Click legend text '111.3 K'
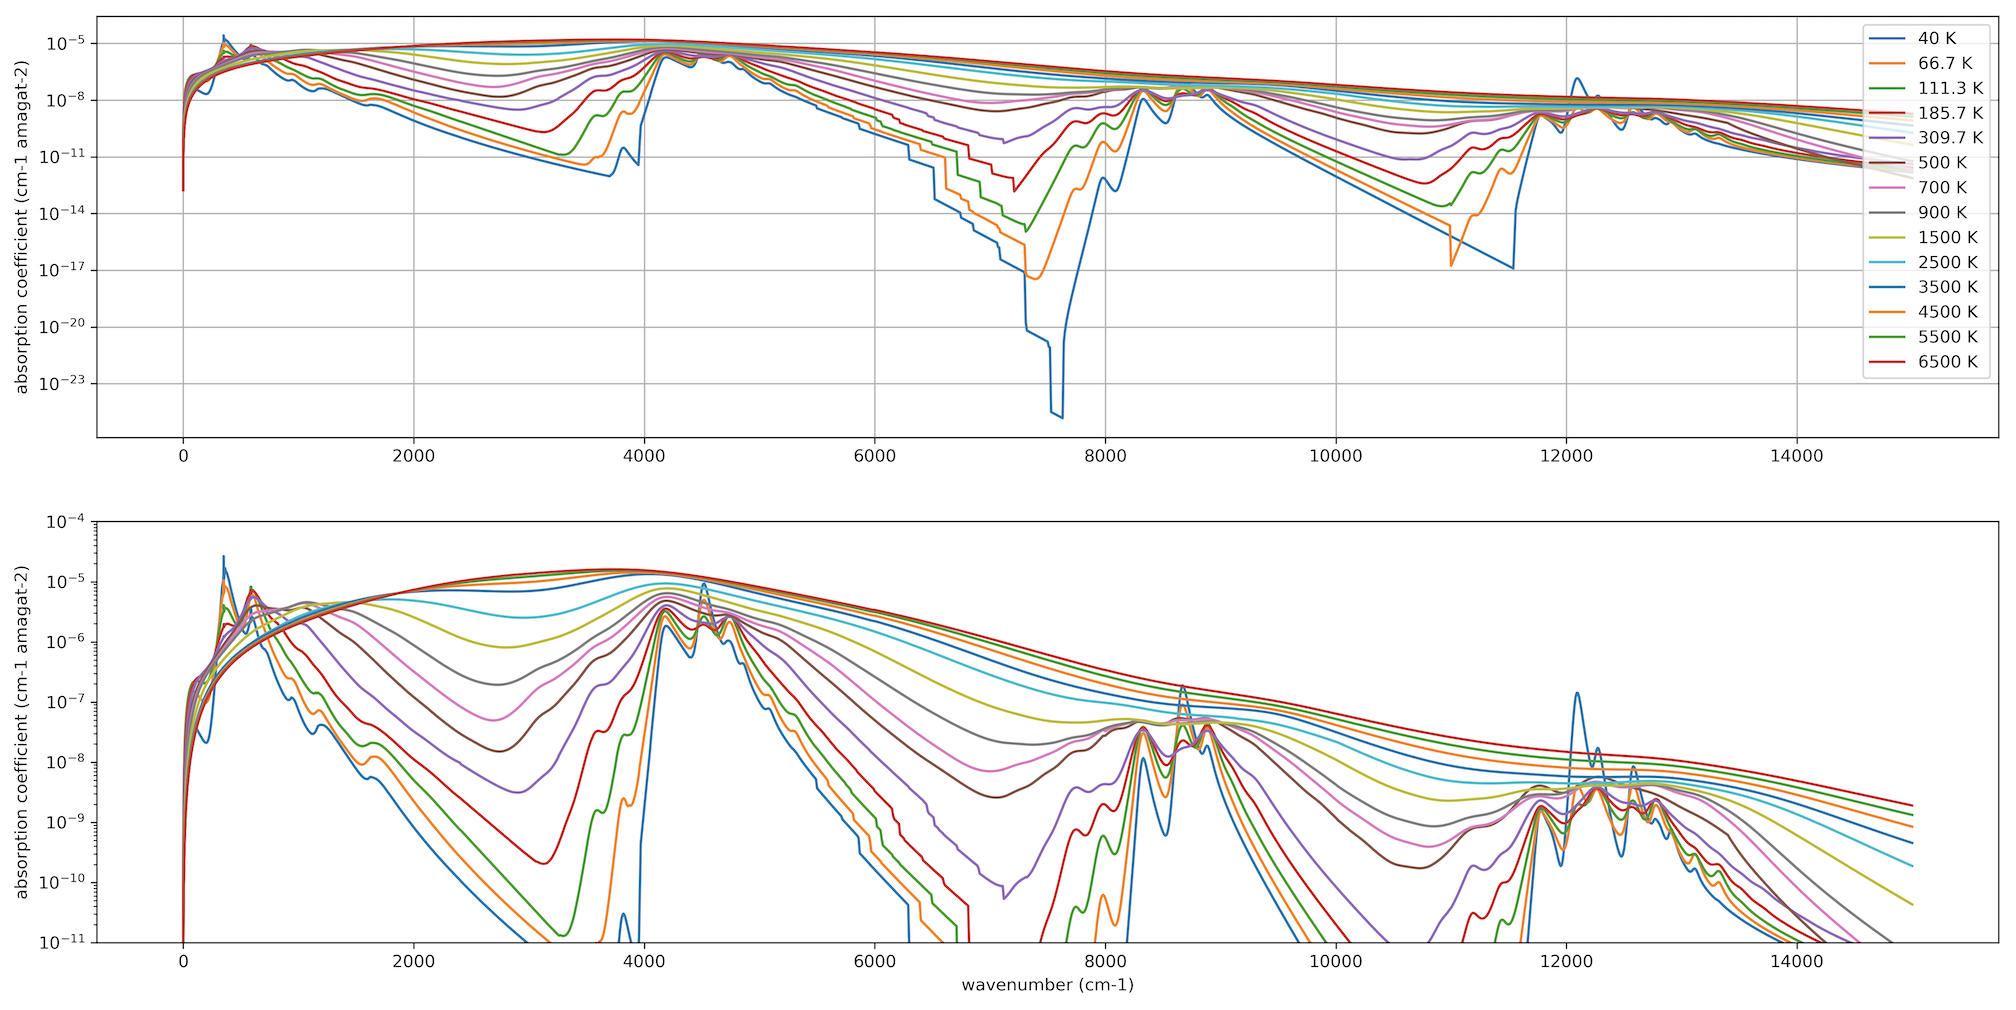The image size is (2016, 1010). click(1950, 88)
